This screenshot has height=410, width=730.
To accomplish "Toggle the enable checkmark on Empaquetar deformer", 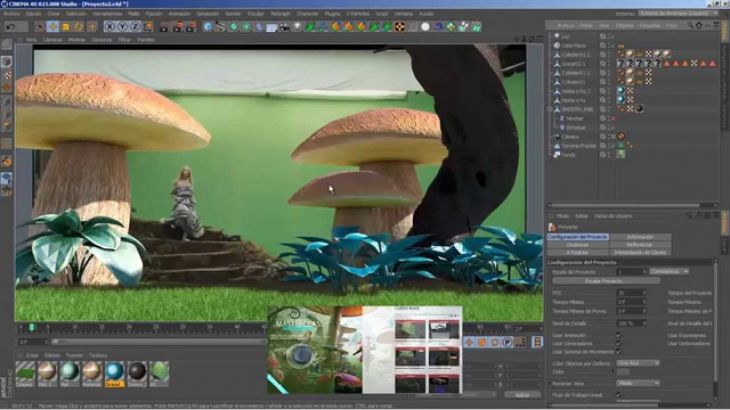I will pos(612,128).
